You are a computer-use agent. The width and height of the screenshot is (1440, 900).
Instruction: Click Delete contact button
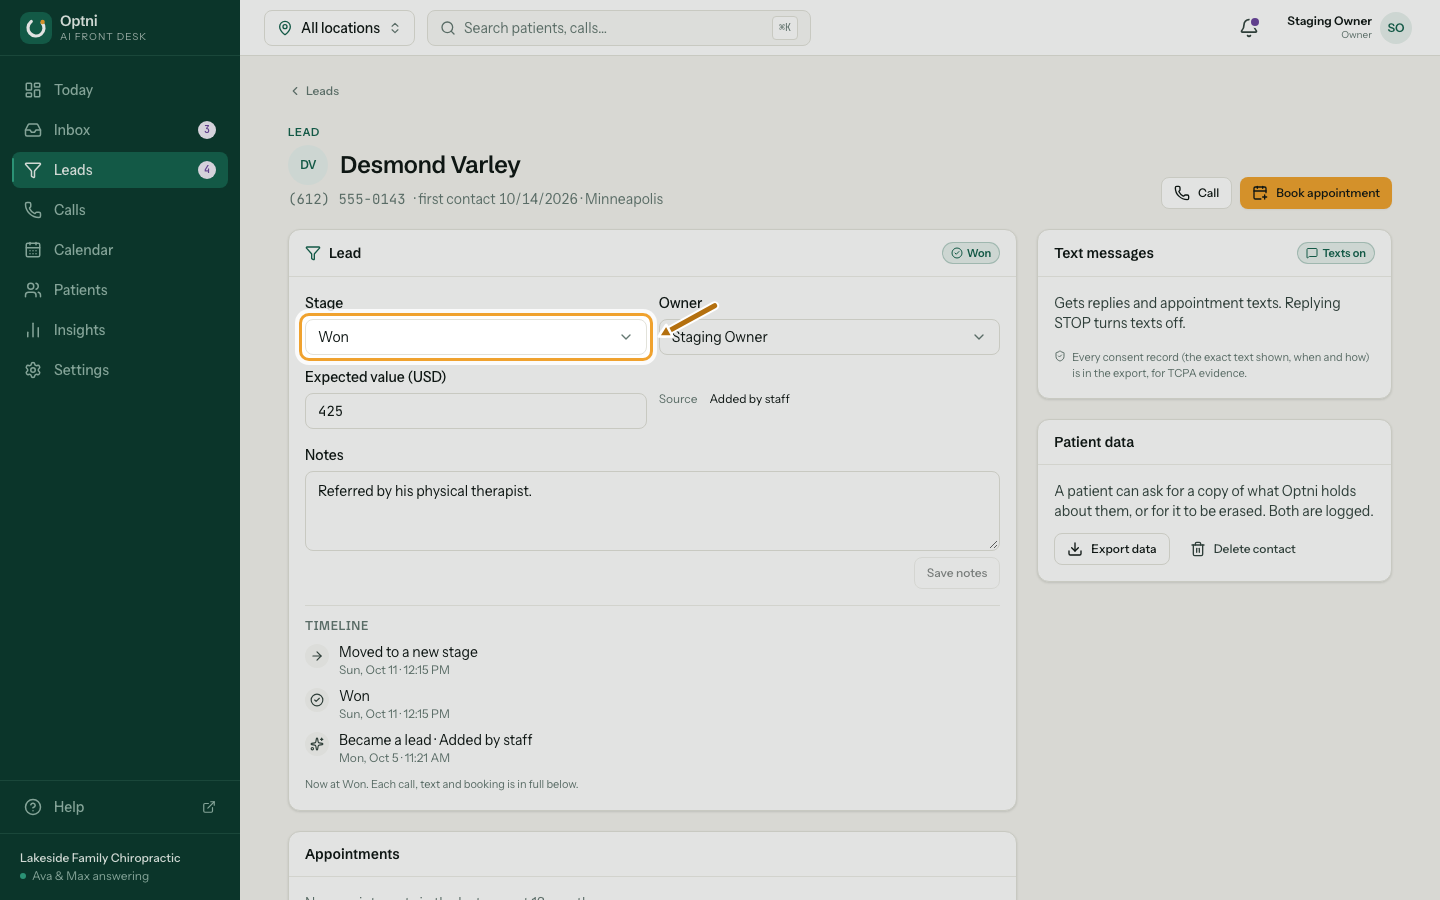click(1243, 549)
